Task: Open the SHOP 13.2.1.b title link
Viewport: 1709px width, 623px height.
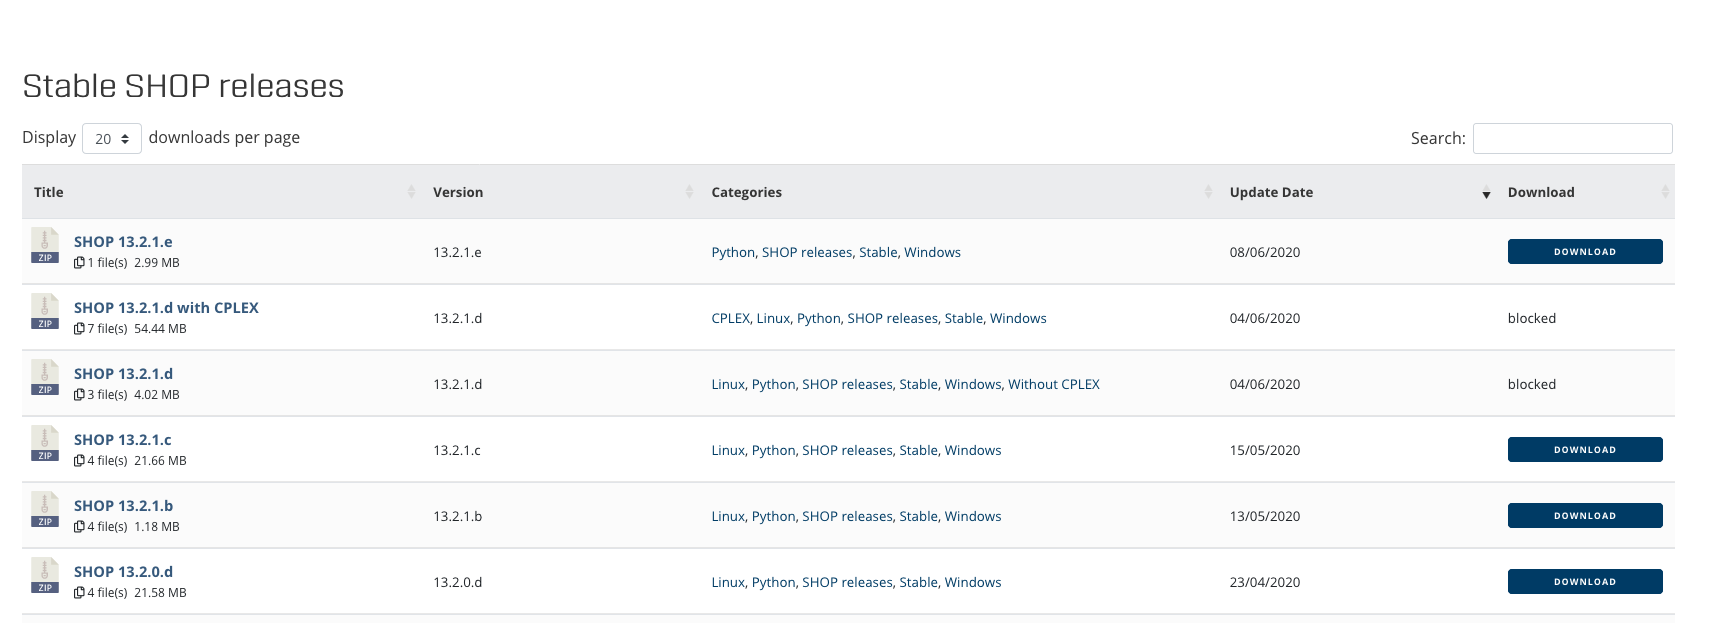Action: [123, 506]
